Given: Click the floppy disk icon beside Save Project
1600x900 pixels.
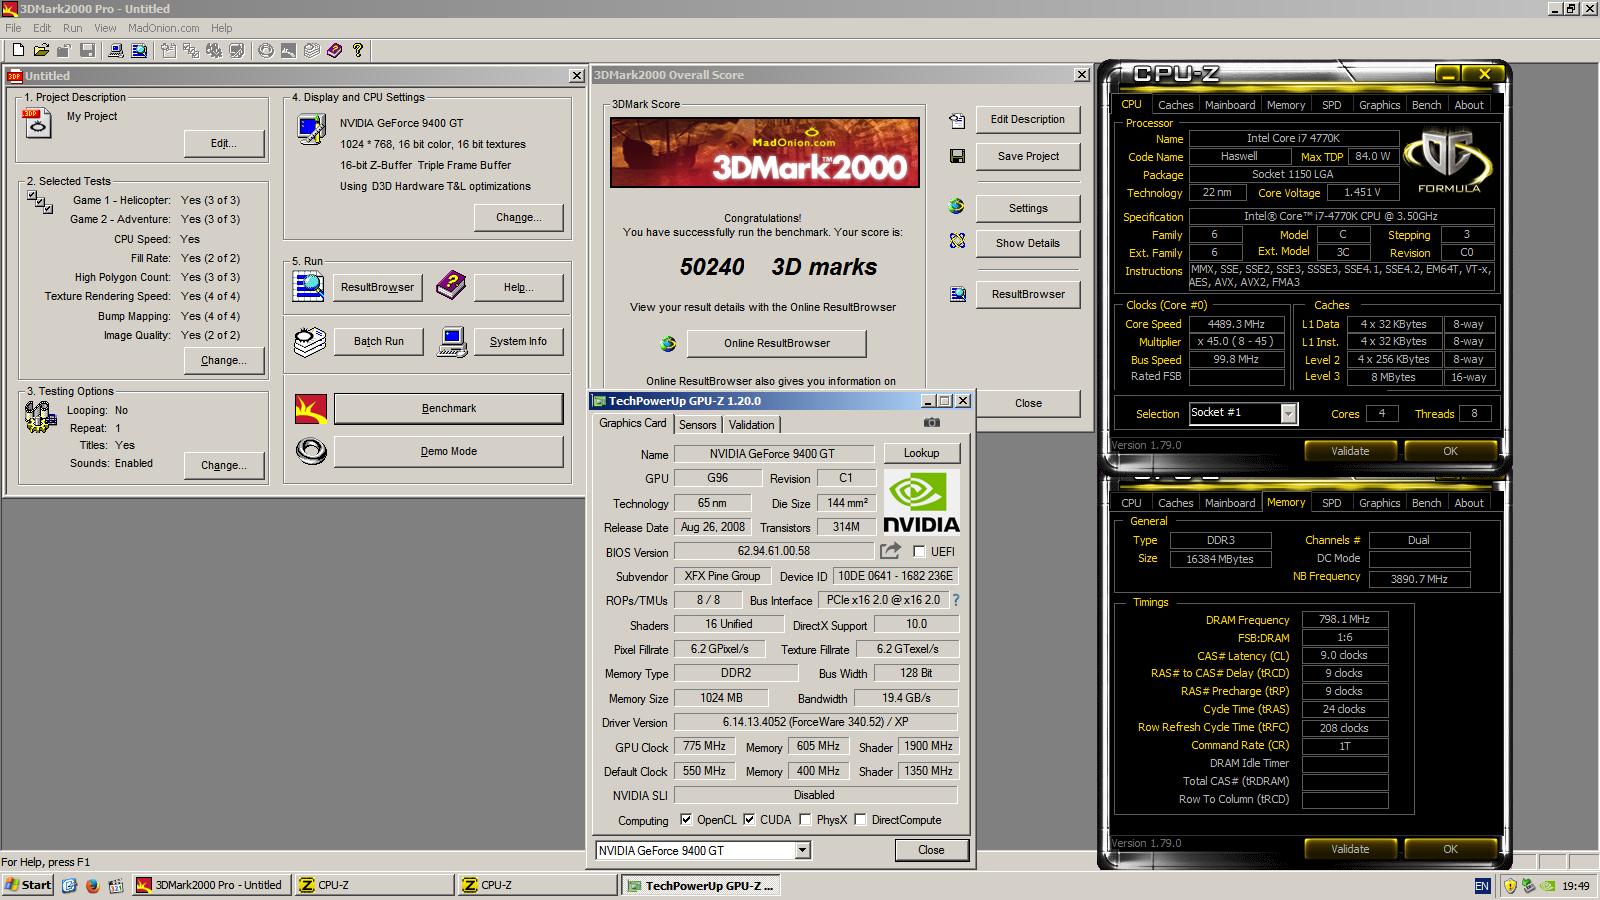Looking at the screenshot, I should pos(957,156).
